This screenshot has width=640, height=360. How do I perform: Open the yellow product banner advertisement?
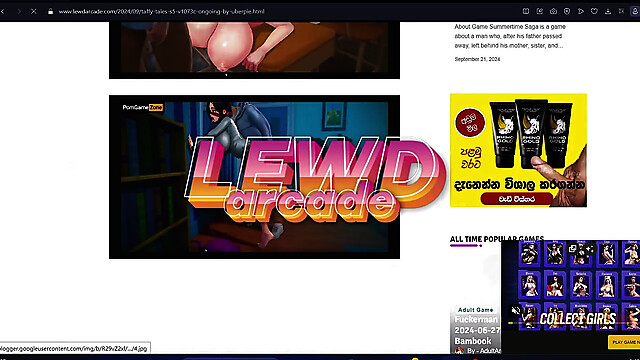point(518,150)
